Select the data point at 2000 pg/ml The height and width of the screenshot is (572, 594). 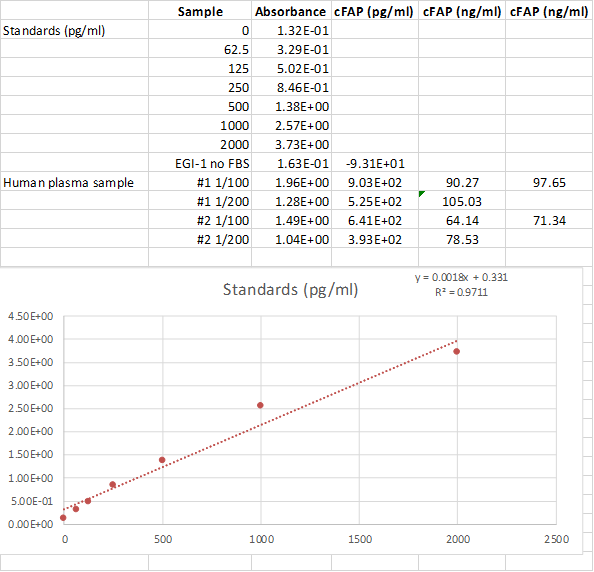(x=456, y=351)
